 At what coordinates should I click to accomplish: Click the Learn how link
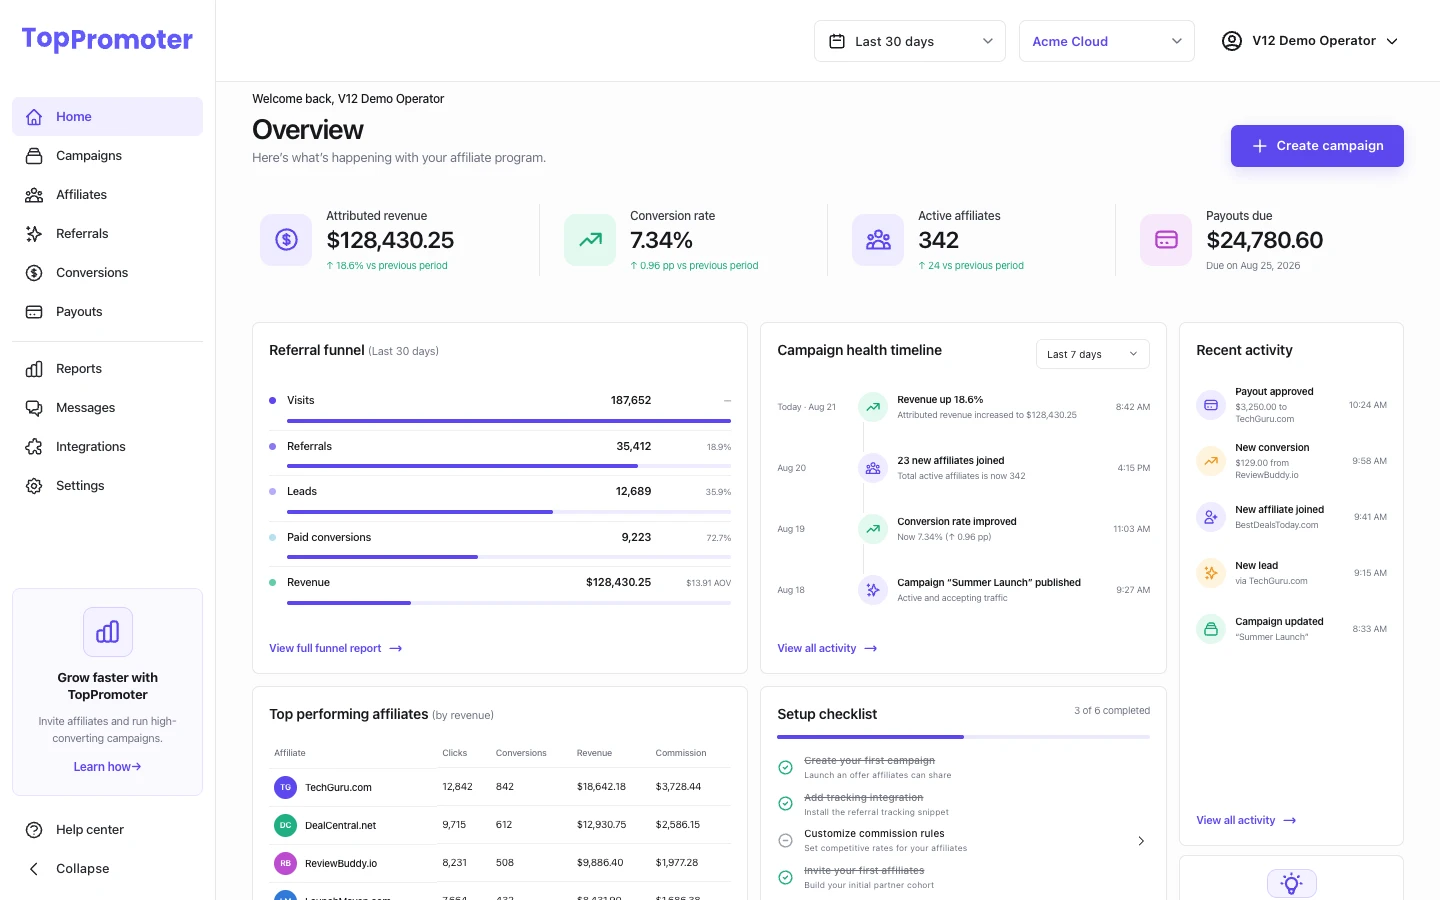click(107, 767)
